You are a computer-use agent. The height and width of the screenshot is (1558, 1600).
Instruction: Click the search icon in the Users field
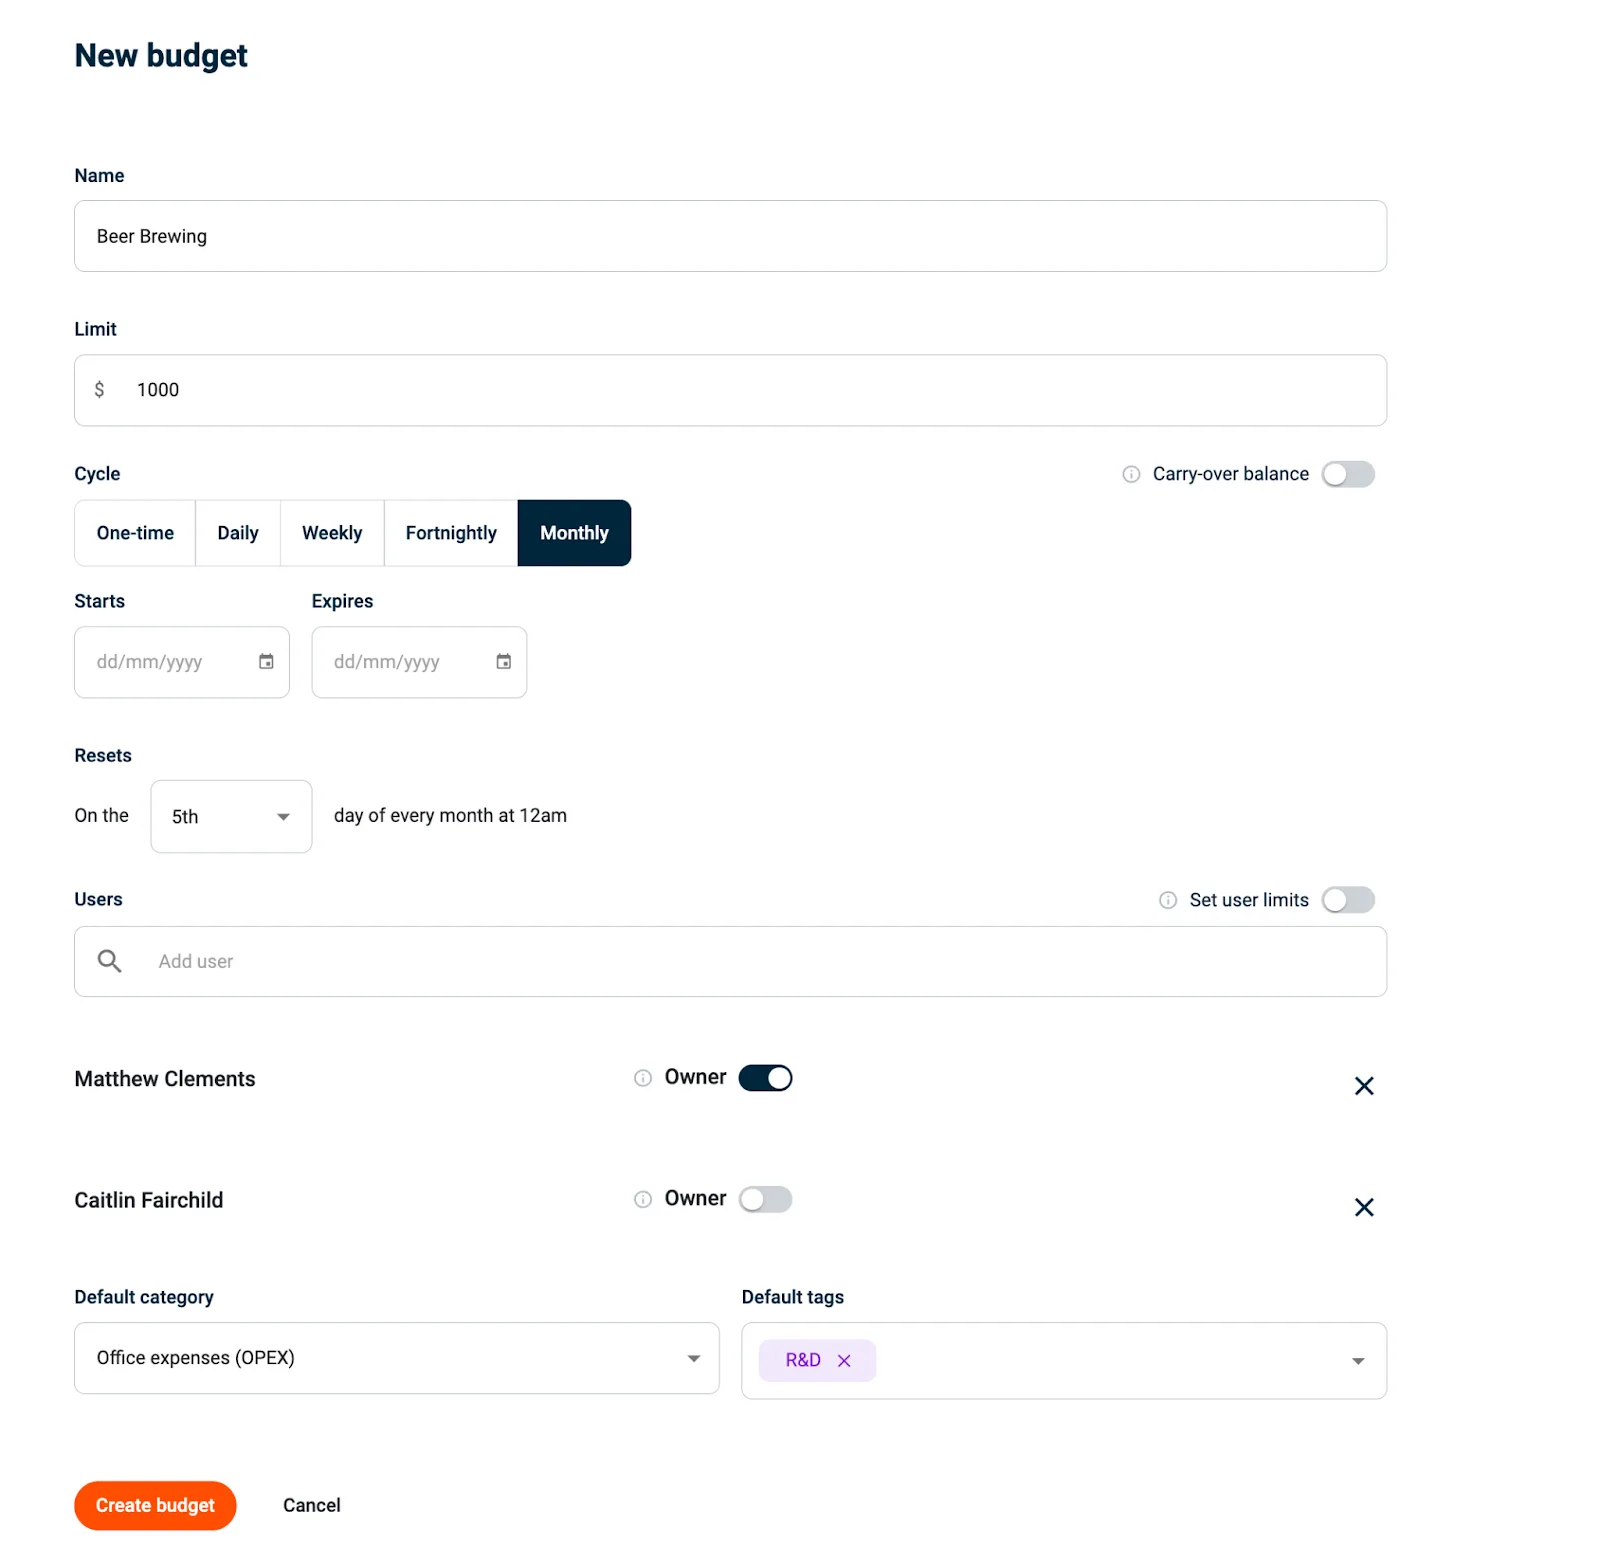coord(110,961)
